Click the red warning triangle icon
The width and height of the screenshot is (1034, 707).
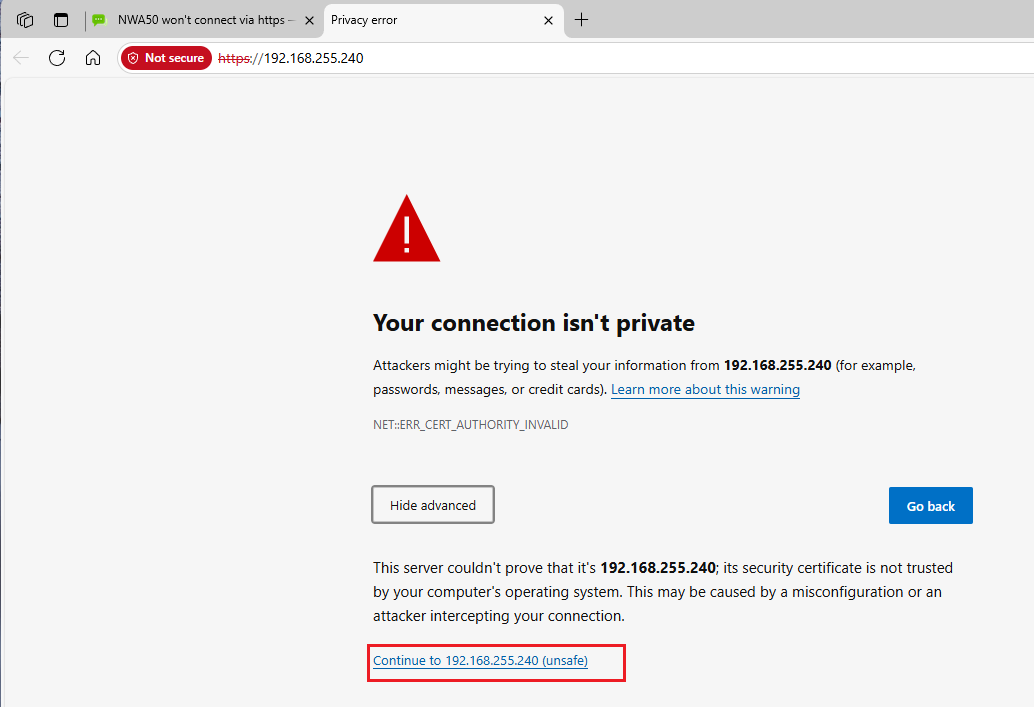(406, 229)
